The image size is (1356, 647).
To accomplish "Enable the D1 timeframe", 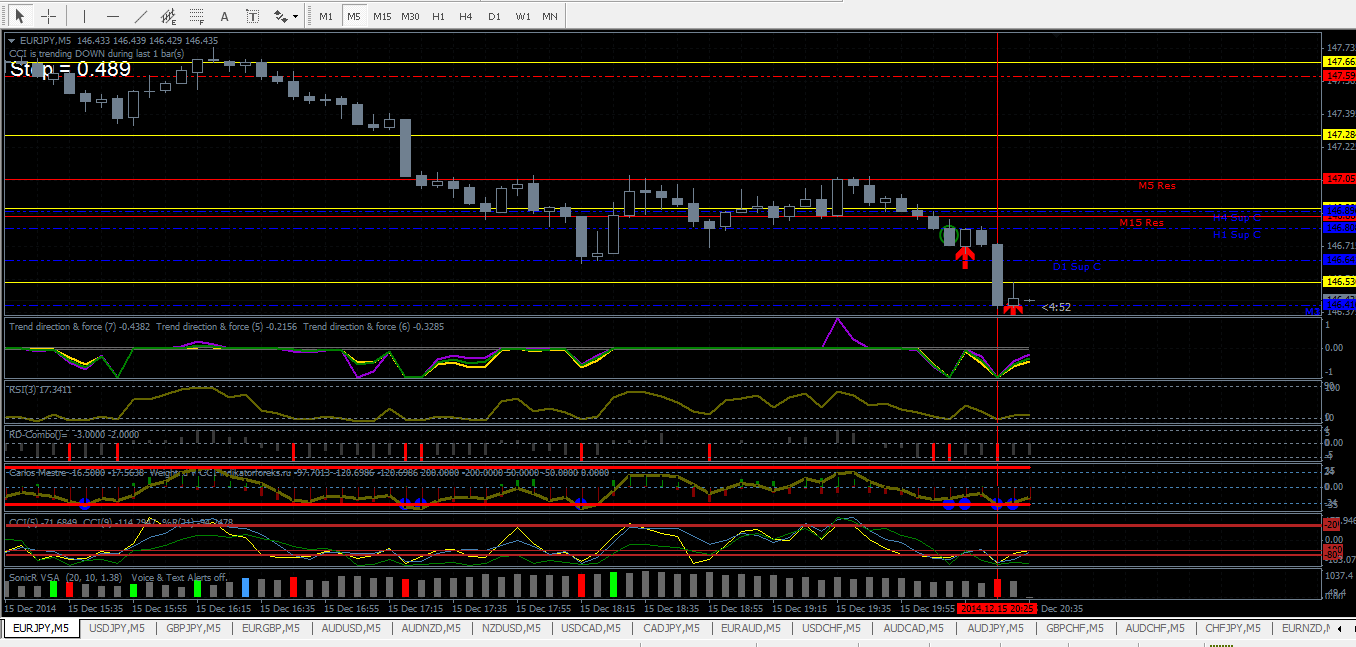I will [x=494, y=16].
